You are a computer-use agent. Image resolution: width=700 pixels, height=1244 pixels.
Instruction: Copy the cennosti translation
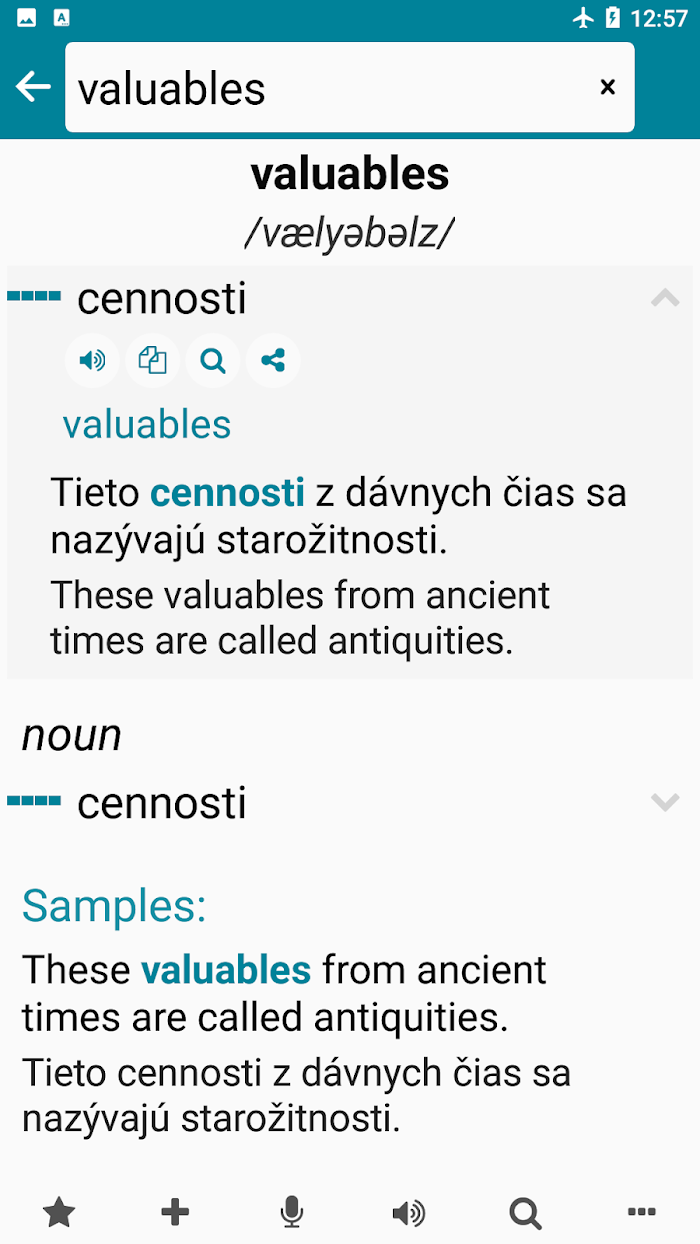[153, 360]
